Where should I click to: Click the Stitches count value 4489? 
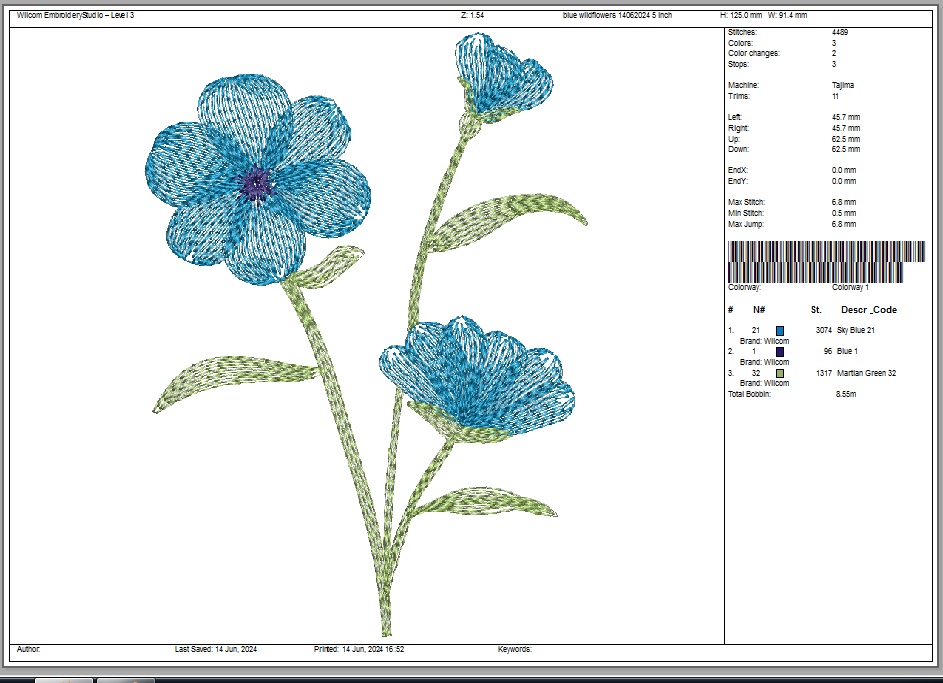coord(840,33)
